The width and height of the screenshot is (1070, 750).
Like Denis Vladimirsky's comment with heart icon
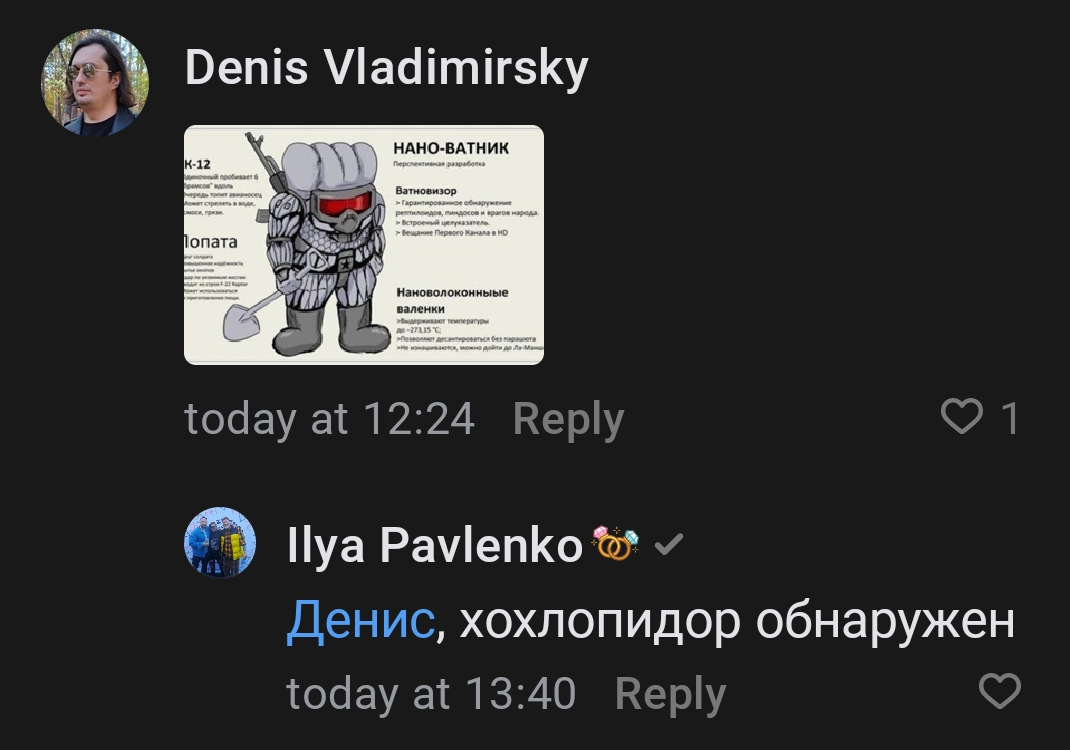[x=961, y=416]
